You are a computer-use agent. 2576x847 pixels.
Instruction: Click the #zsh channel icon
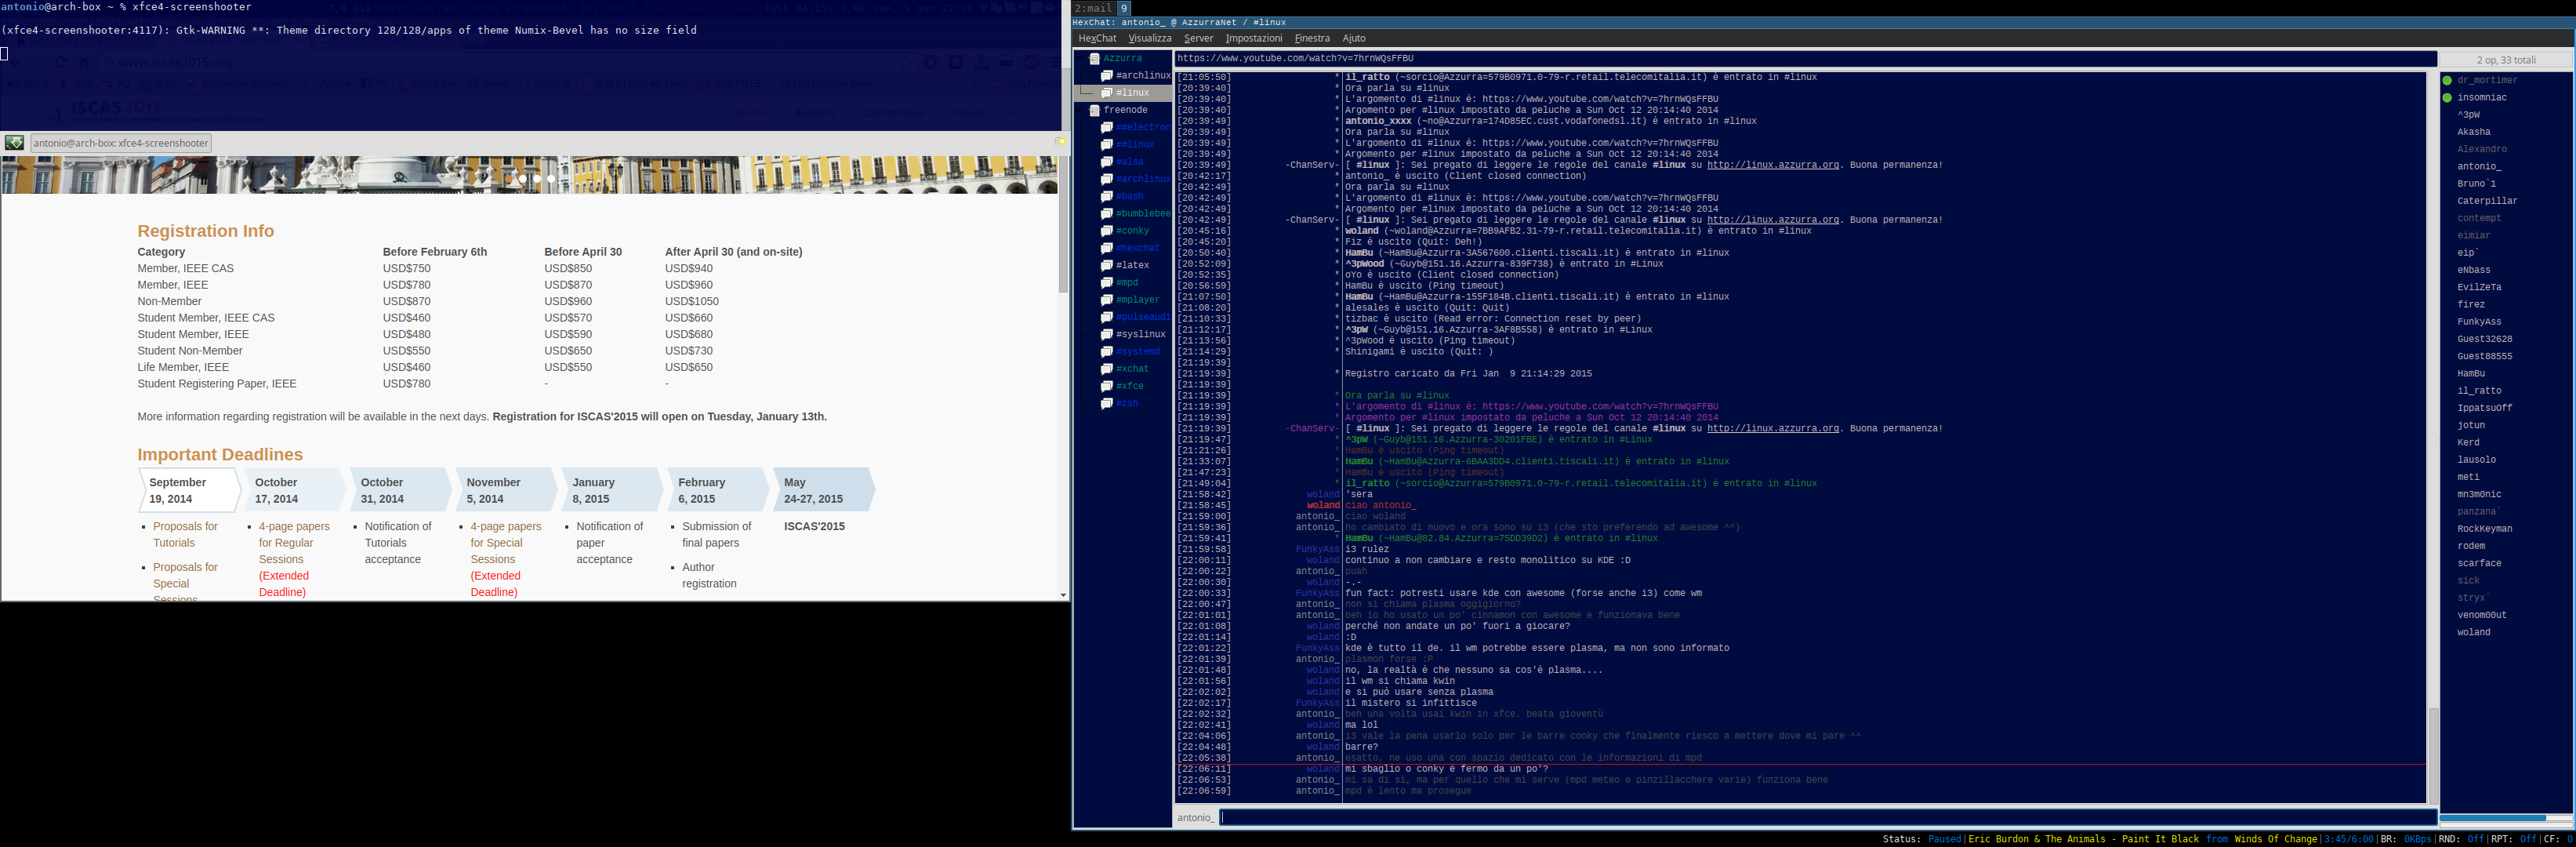(x=1107, y=404)
